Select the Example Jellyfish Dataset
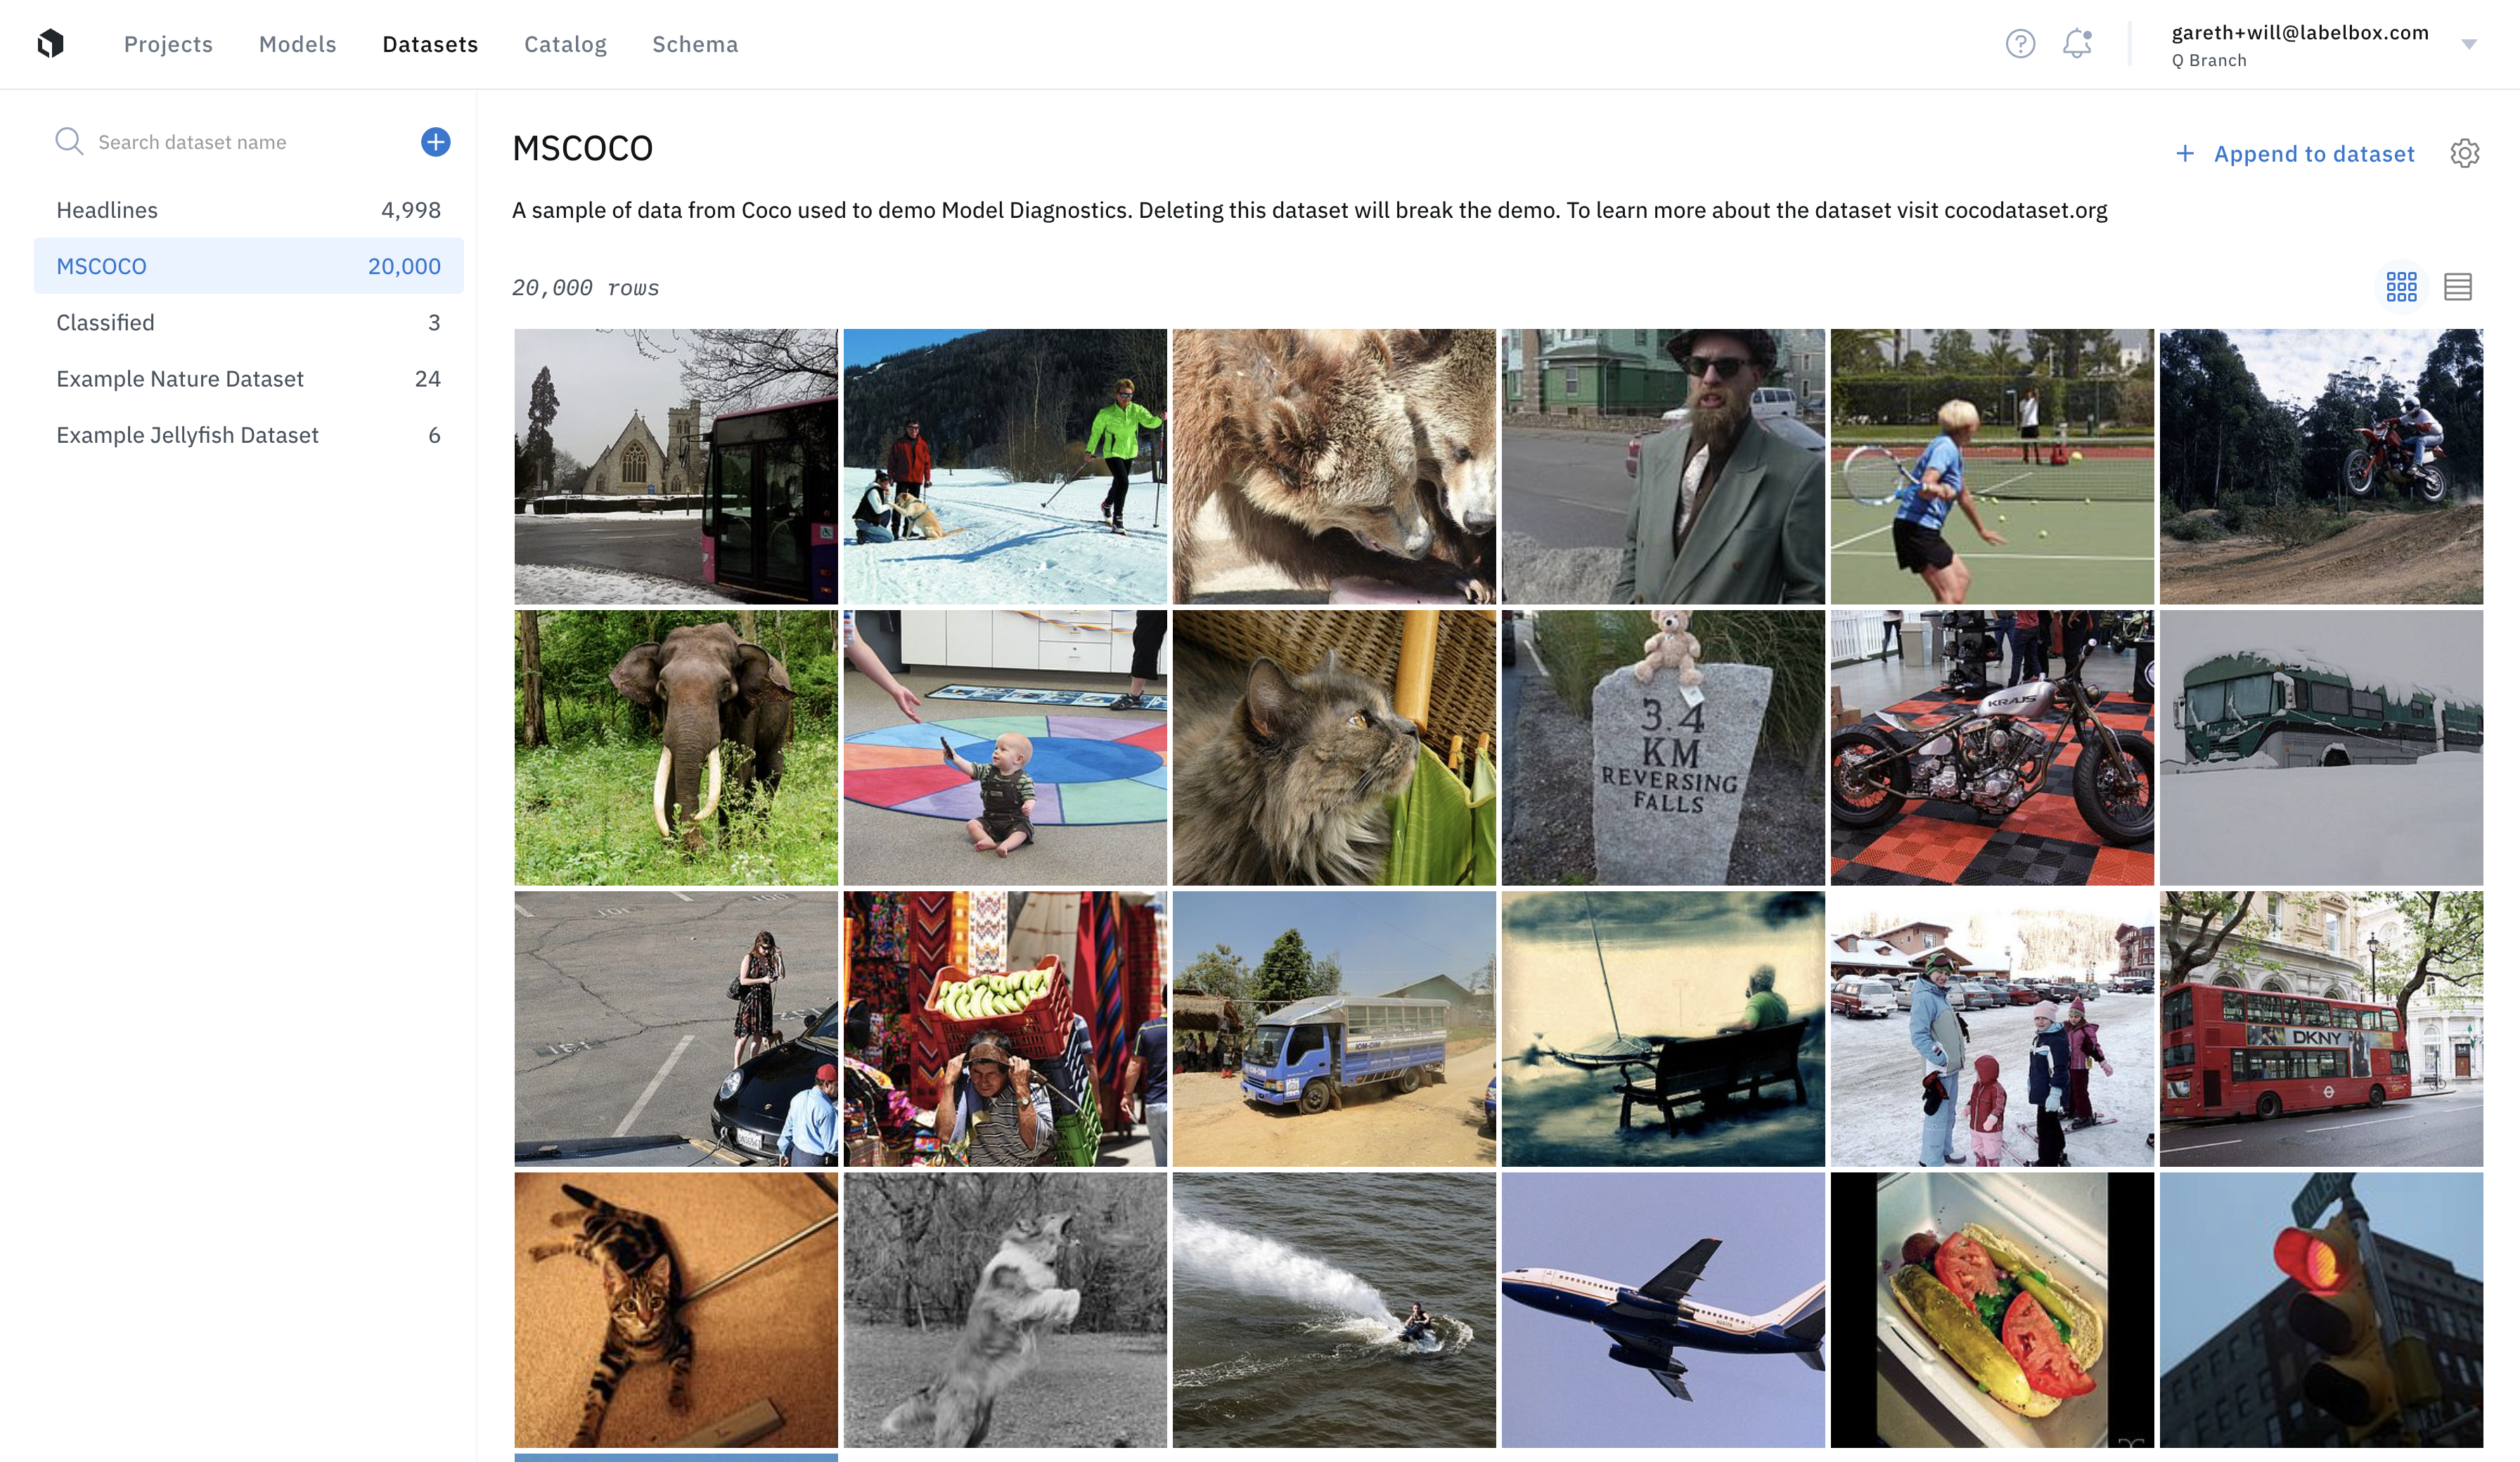 [248, 435]
